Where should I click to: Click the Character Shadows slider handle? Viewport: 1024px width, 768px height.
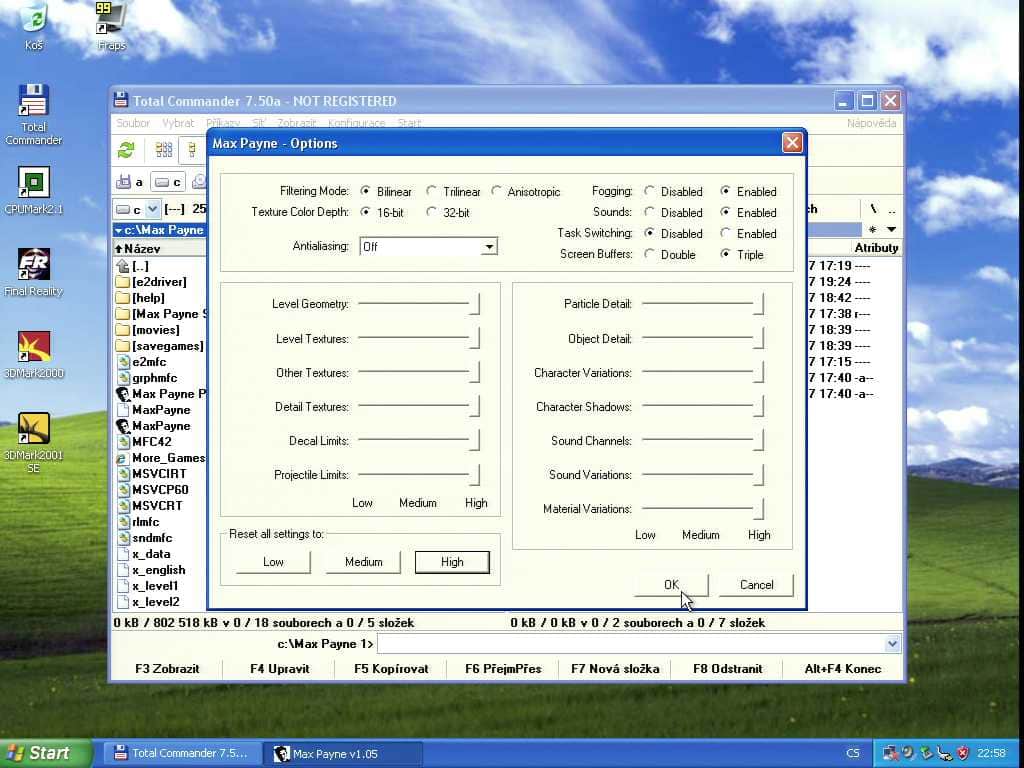pyautogui.click(x=758, y=406)
